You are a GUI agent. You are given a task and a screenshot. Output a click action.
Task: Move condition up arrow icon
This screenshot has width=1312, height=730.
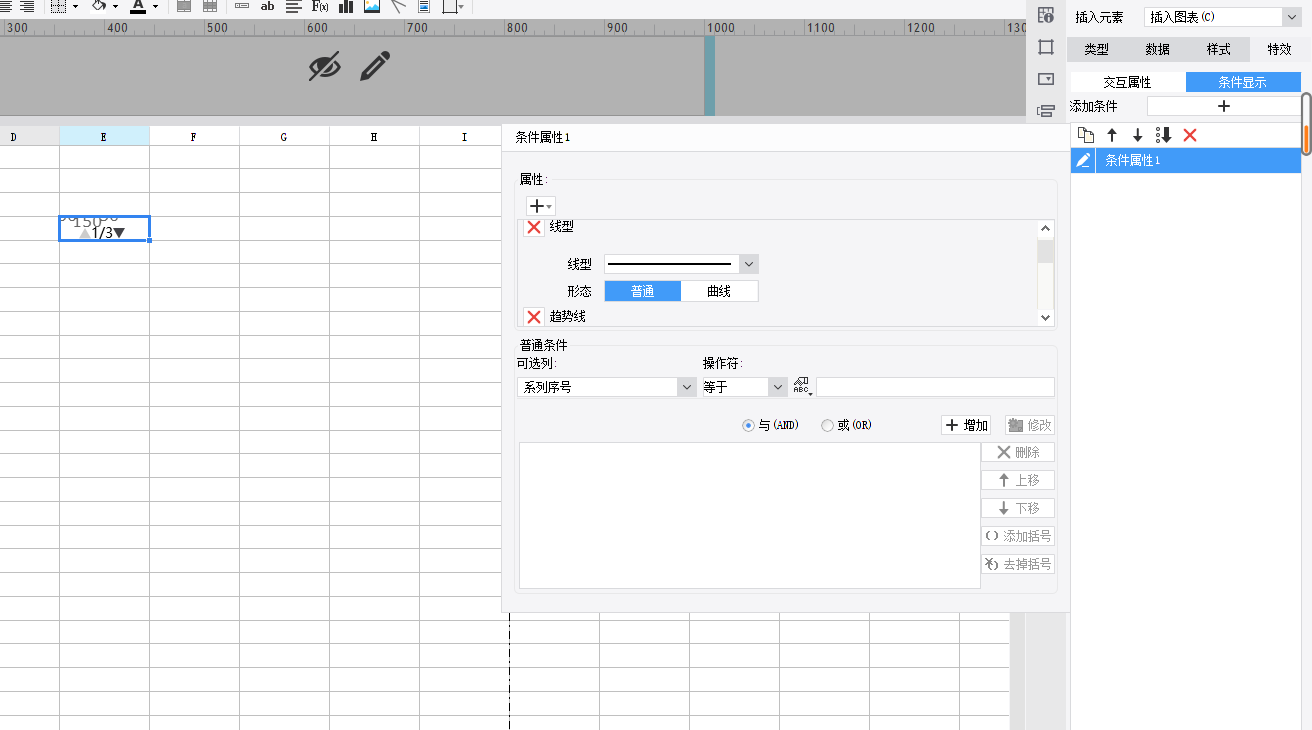pos(1111,135)
